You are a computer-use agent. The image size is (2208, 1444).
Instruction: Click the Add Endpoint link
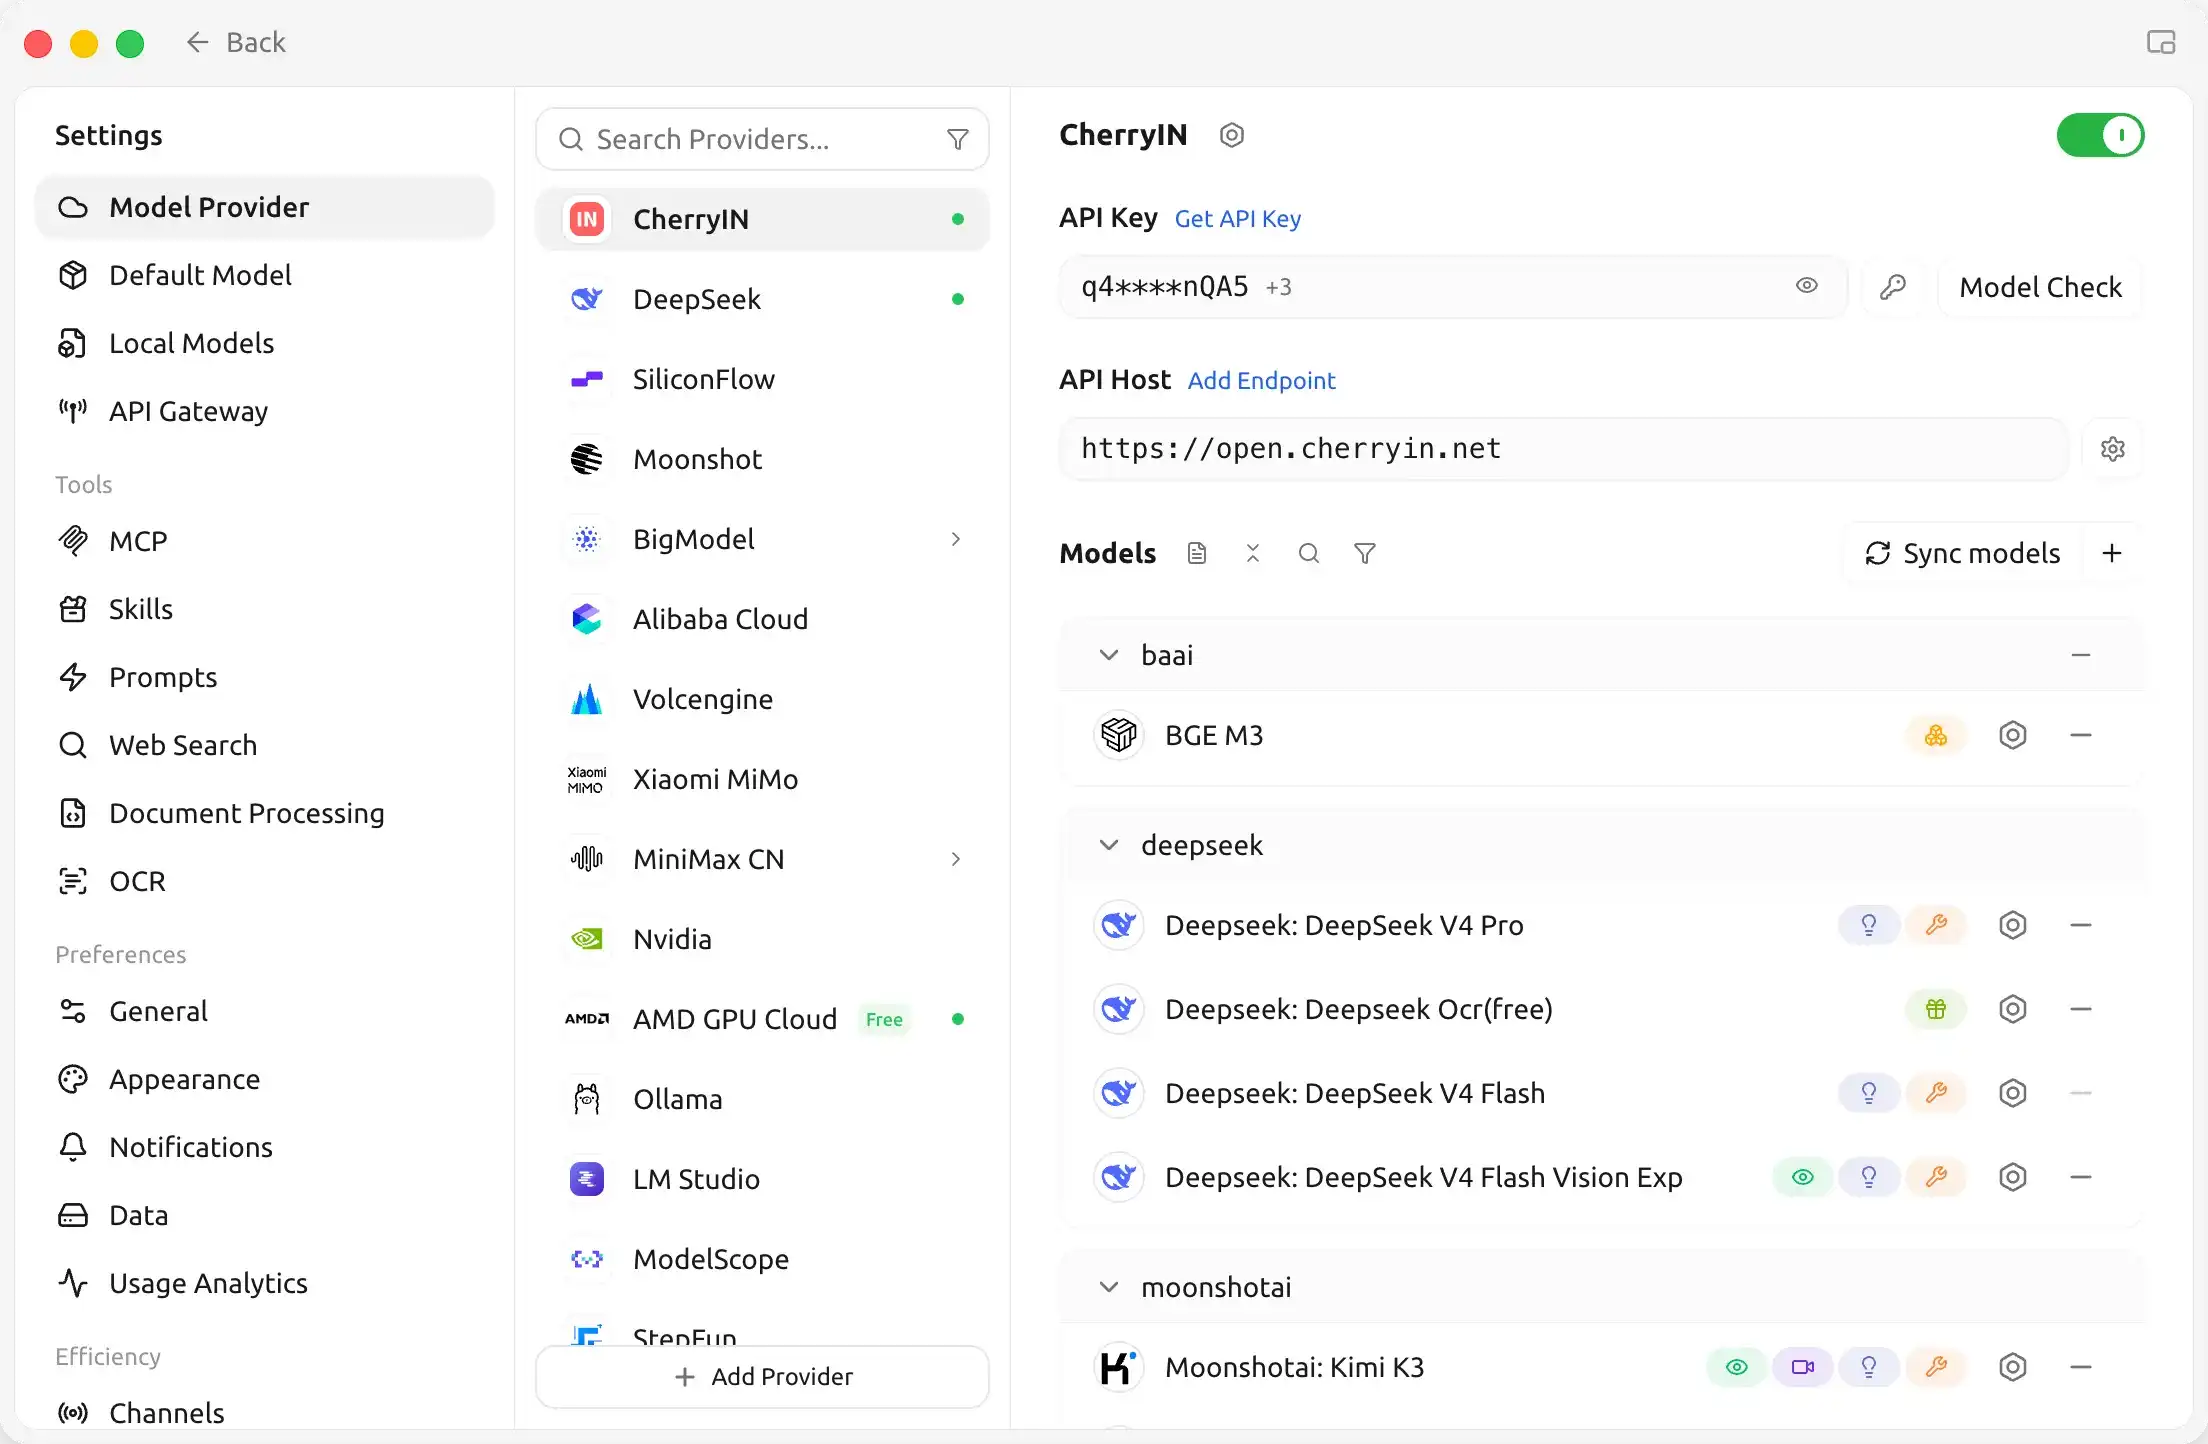(x=1261, y=381)
